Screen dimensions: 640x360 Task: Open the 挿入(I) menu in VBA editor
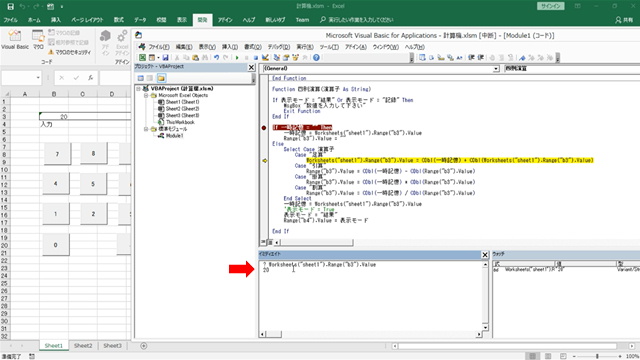click(230, 47)
